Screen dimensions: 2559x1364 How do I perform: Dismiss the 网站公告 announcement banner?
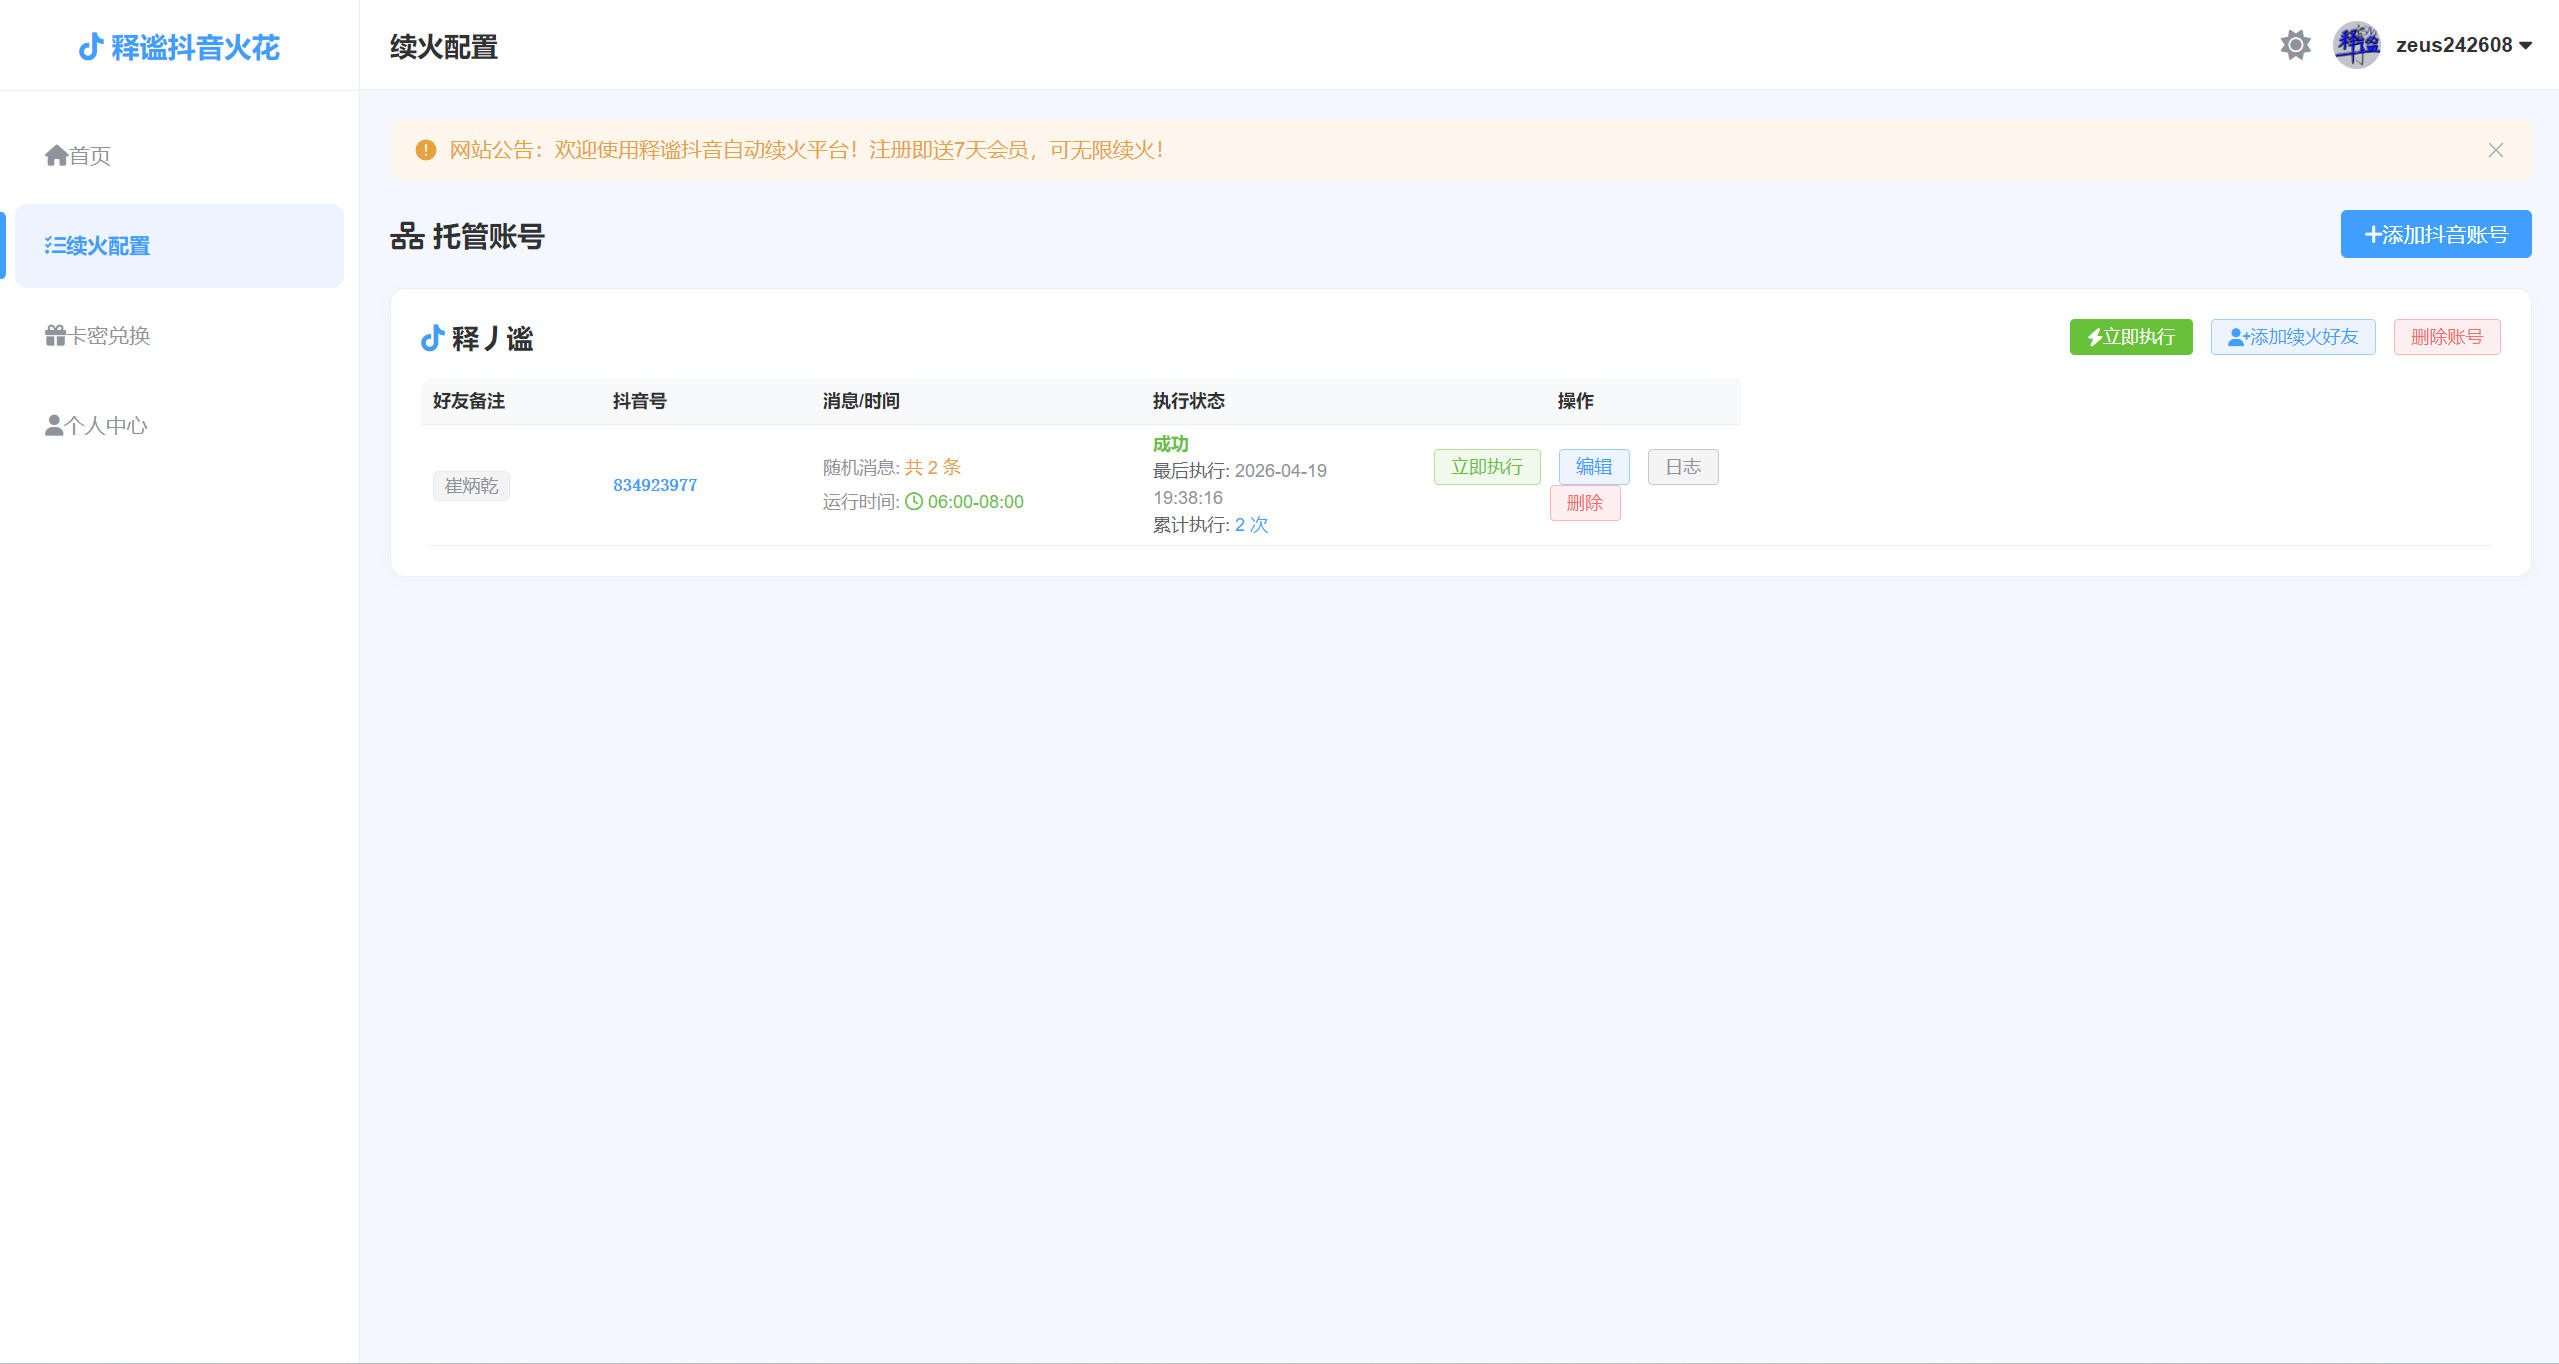click(2495, 150)
